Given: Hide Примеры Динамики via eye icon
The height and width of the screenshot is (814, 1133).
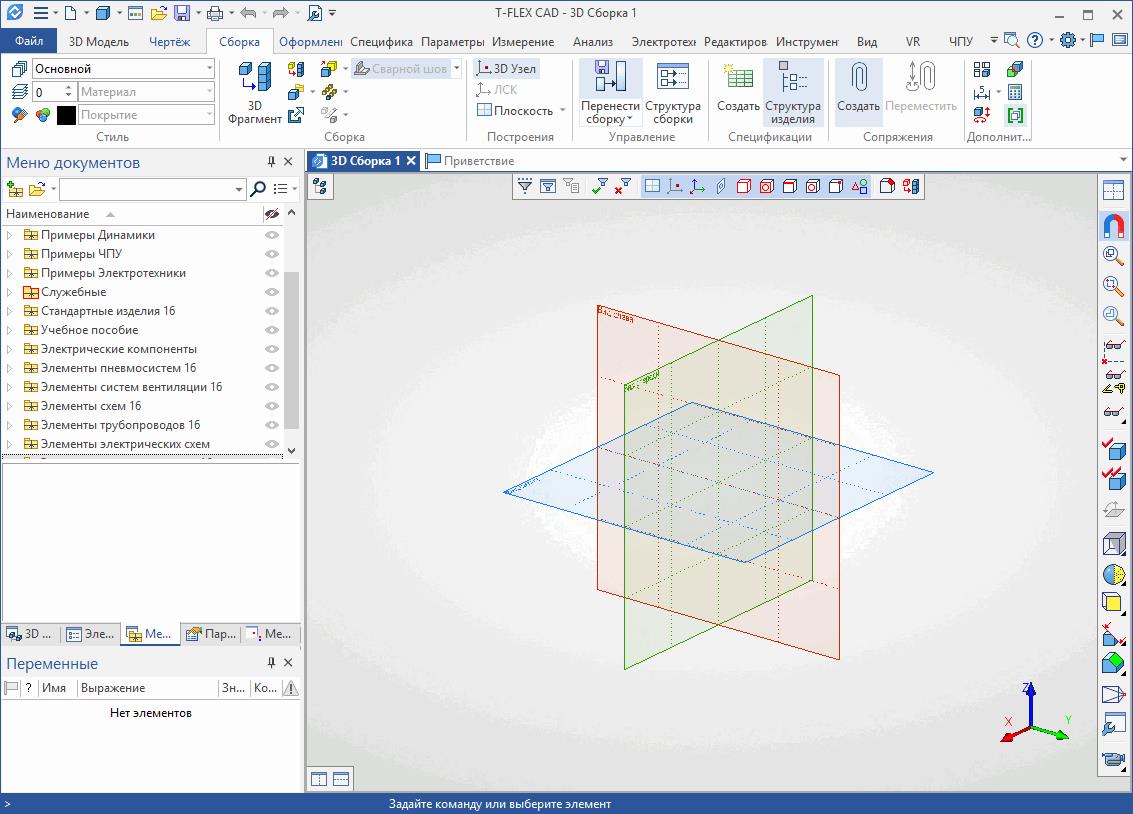Looking at the screenshot, I should [271, 236].
